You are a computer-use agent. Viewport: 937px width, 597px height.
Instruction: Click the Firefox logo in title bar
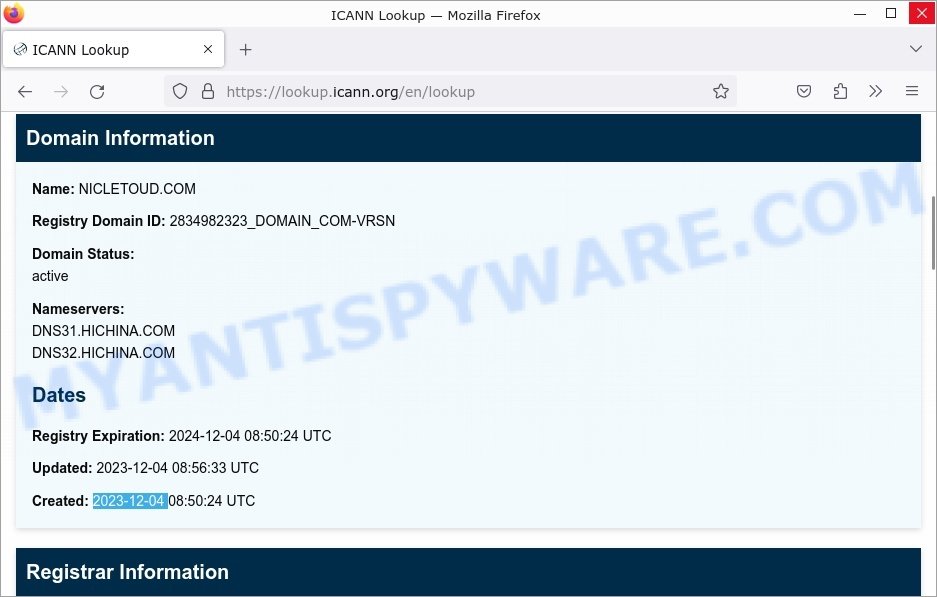[14, 13]
